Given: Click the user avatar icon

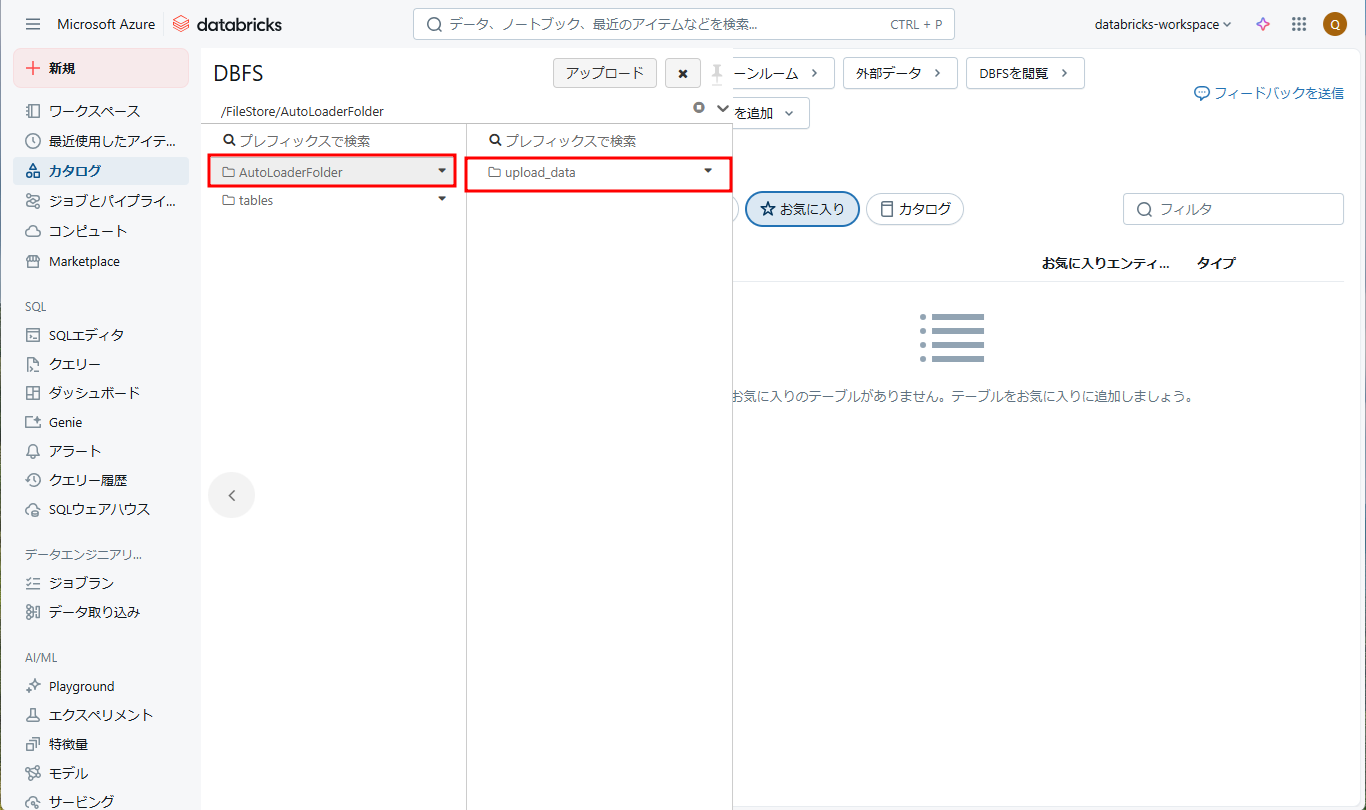Looking at the screenshot, I should tap(1334, 24).
